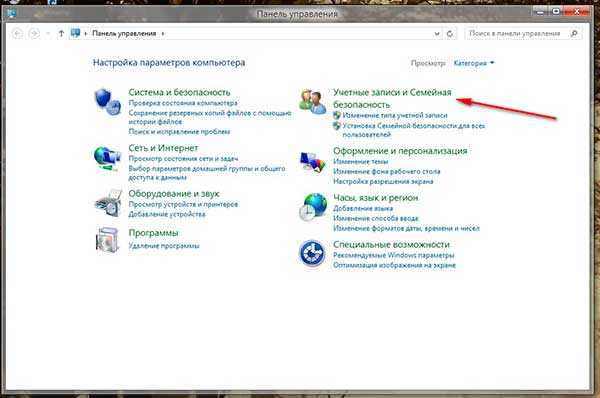Open System and Security shield icon
Screen dimensions: 600x398
(108, 102)
